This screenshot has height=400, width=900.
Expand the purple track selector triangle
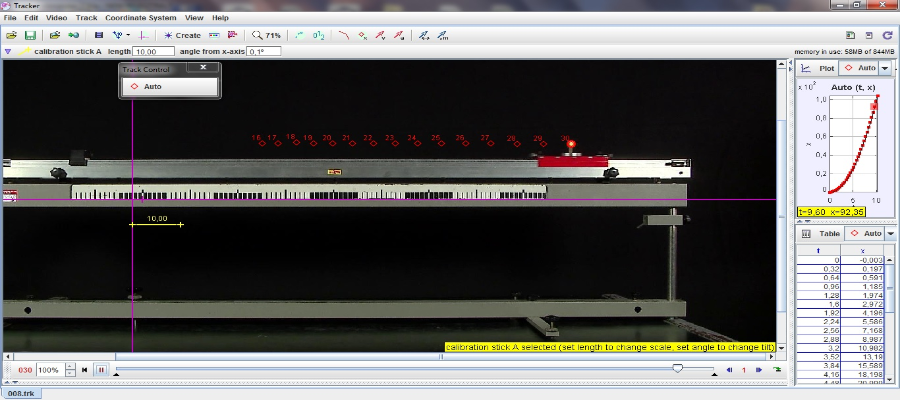(x=8, y=52)
